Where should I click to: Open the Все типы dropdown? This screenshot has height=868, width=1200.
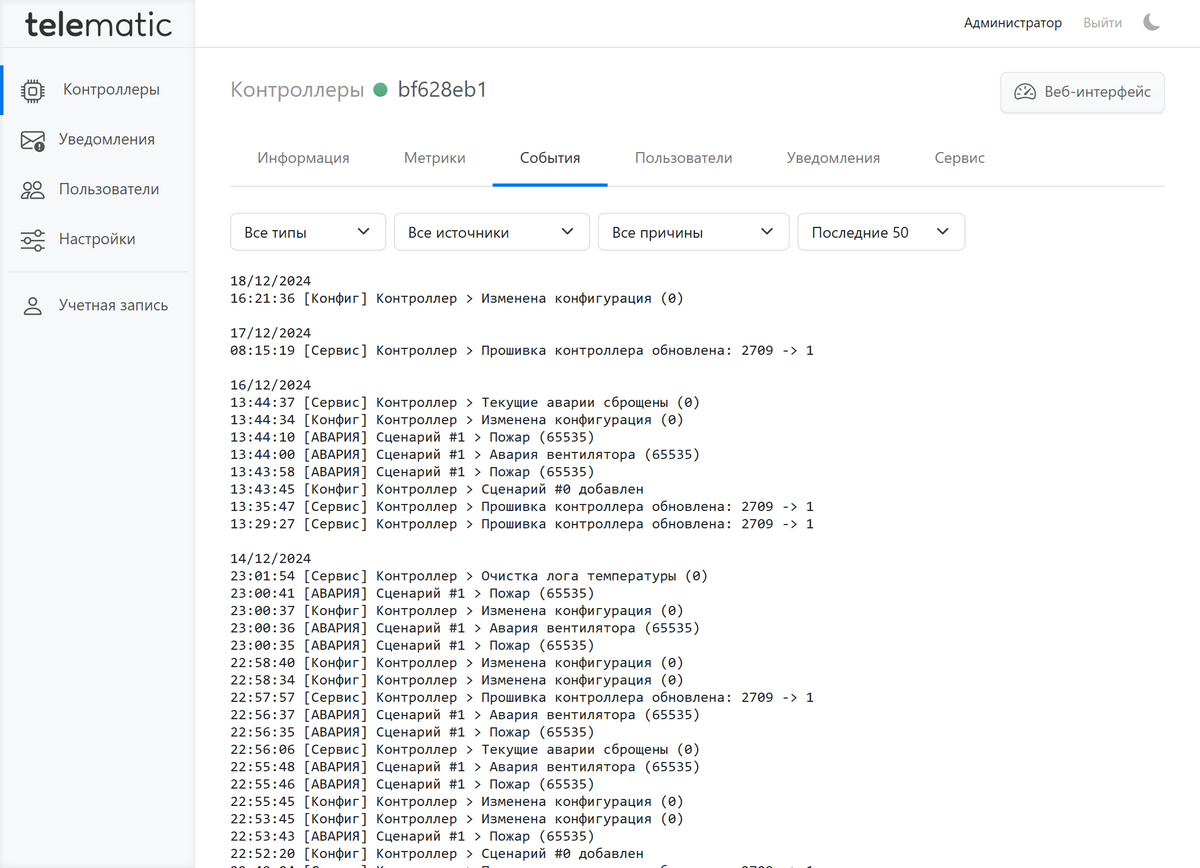307,232
